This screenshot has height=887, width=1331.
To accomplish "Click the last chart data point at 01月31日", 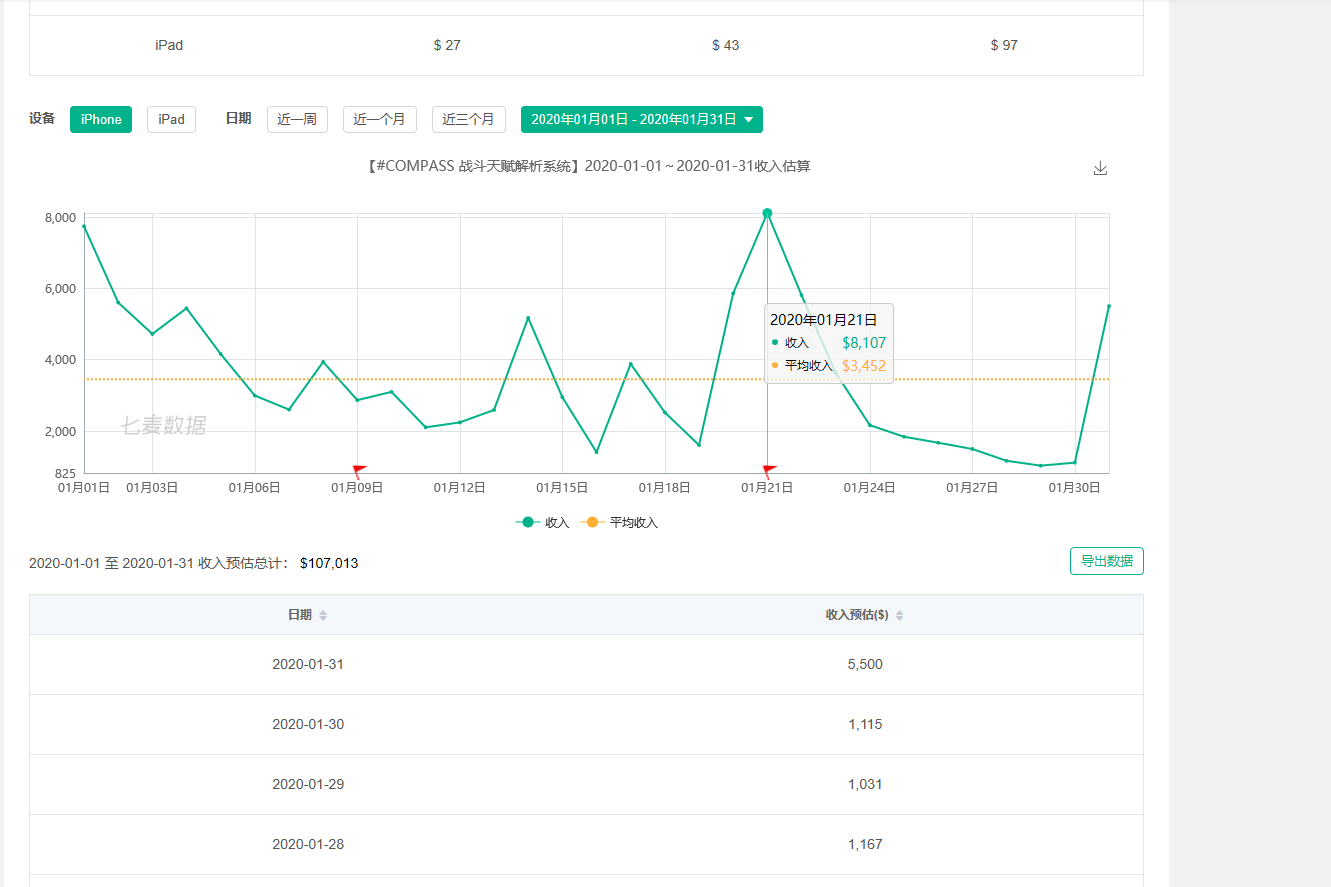I will 1109,306.
